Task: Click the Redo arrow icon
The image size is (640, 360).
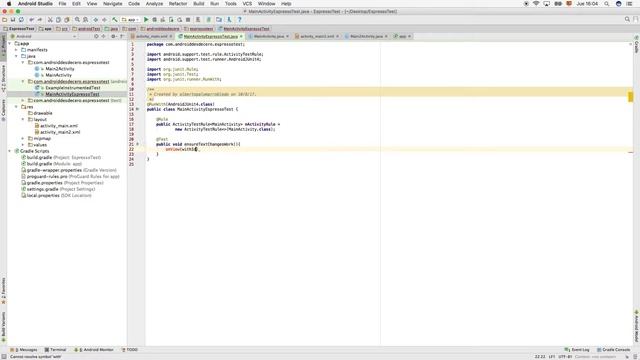Action: coord(40,20)
